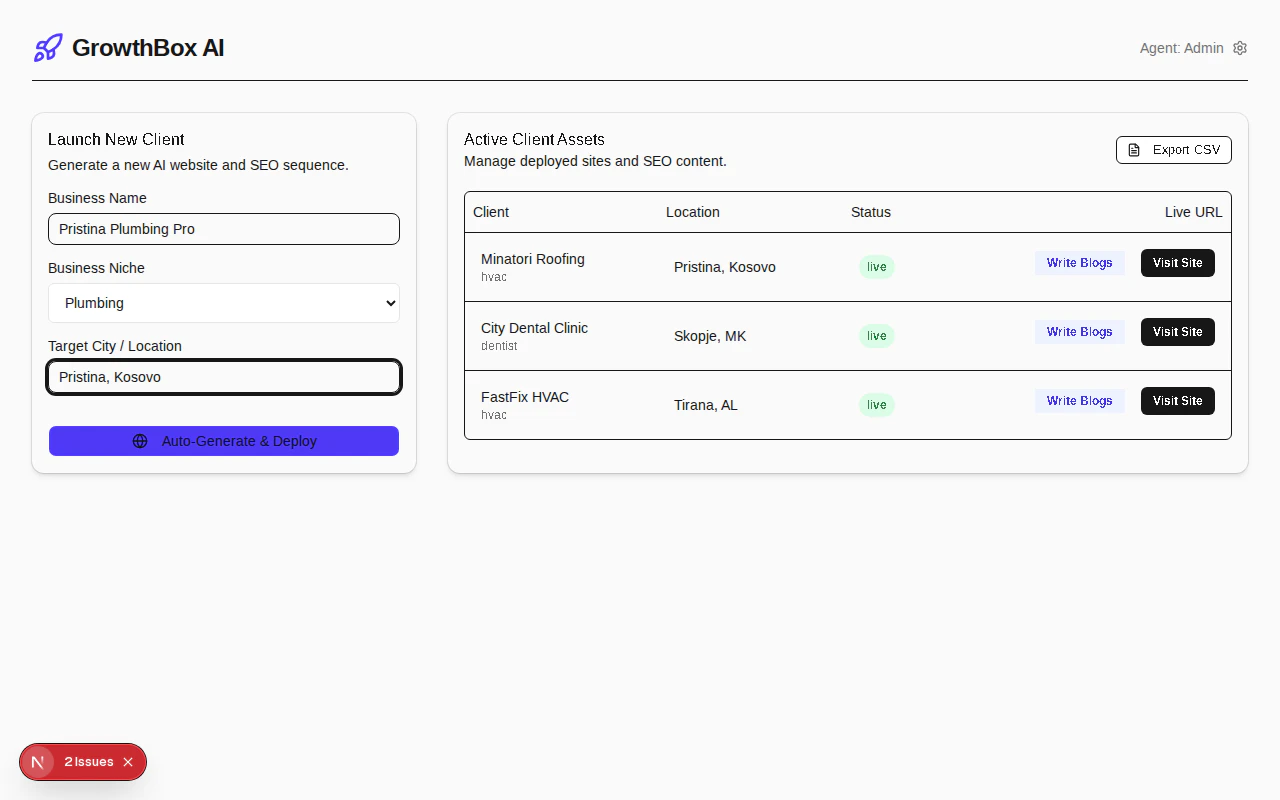Visit Site for City Dental Clinic
The height and width of the screenshot is (800, 1280).
coord(1178,332)
